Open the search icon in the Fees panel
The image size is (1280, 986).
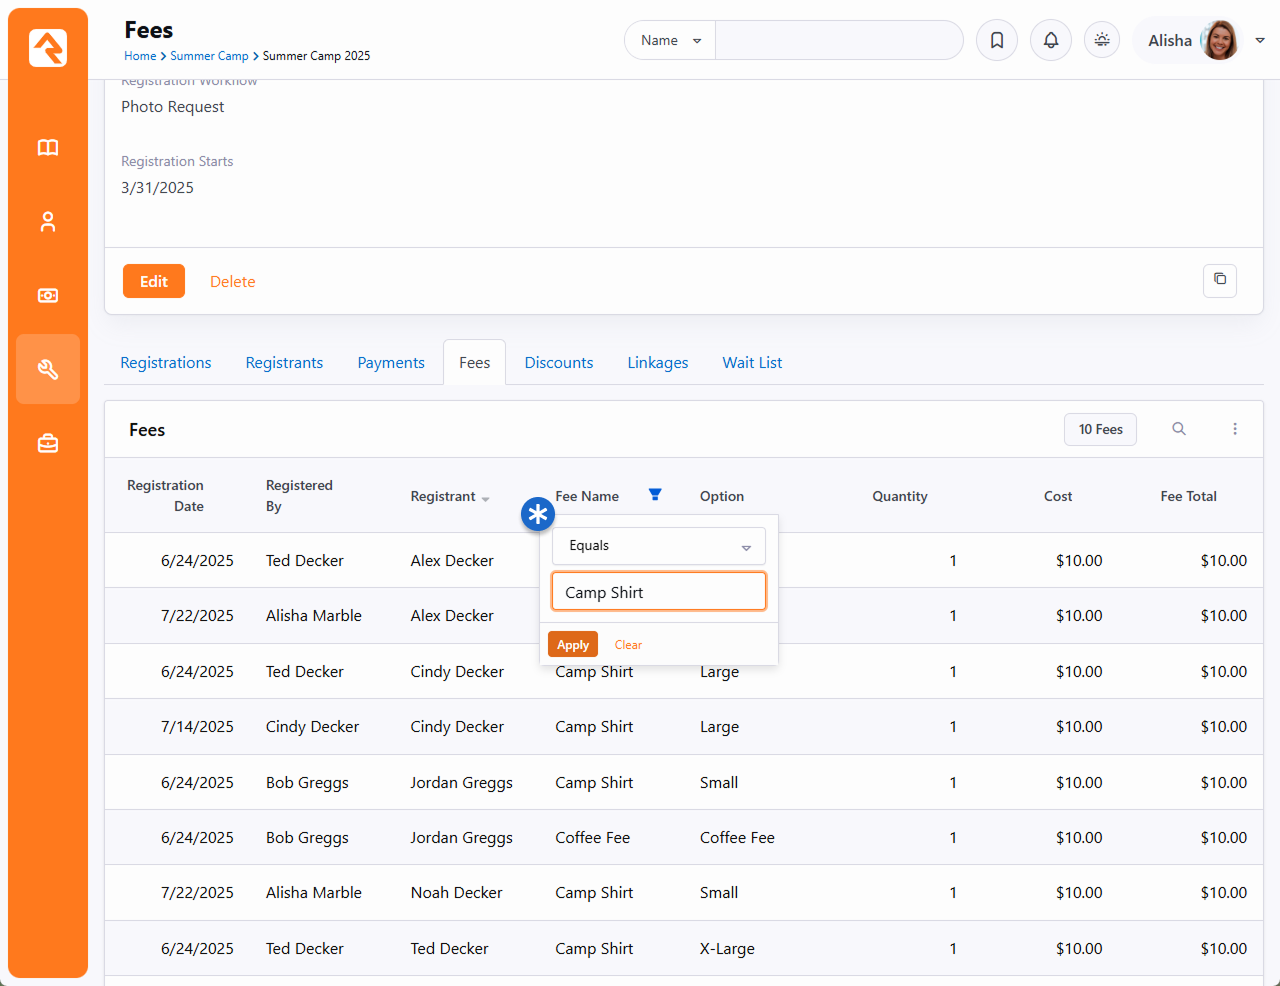point(1179,429)
